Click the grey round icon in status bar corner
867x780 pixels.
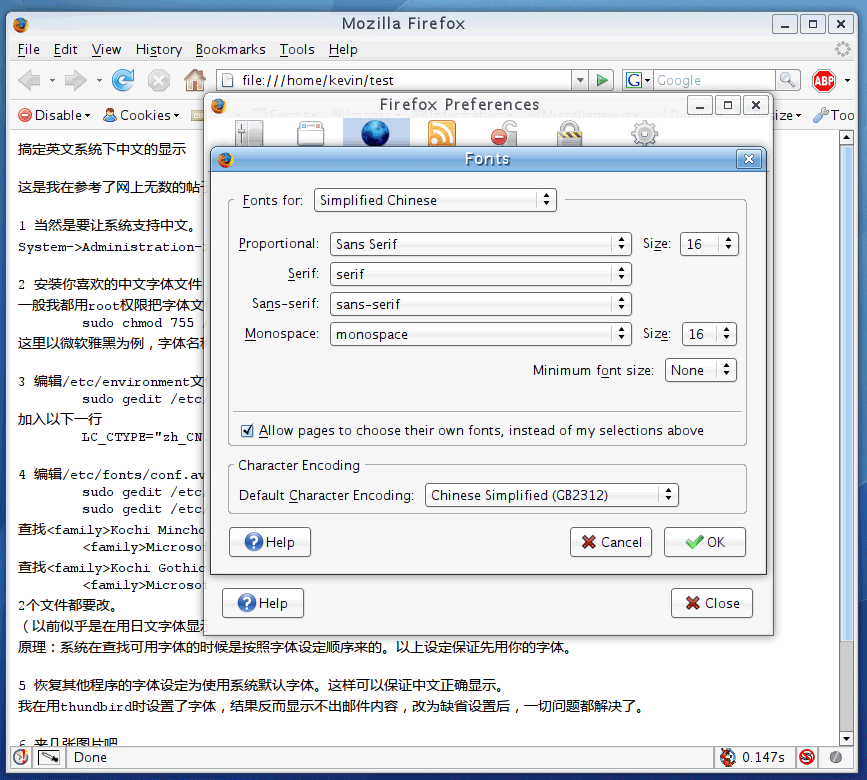click(835, 757)
